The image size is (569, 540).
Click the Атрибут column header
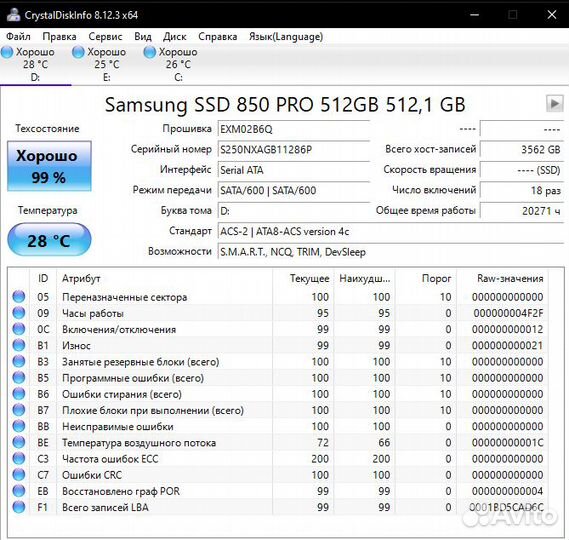164,278
